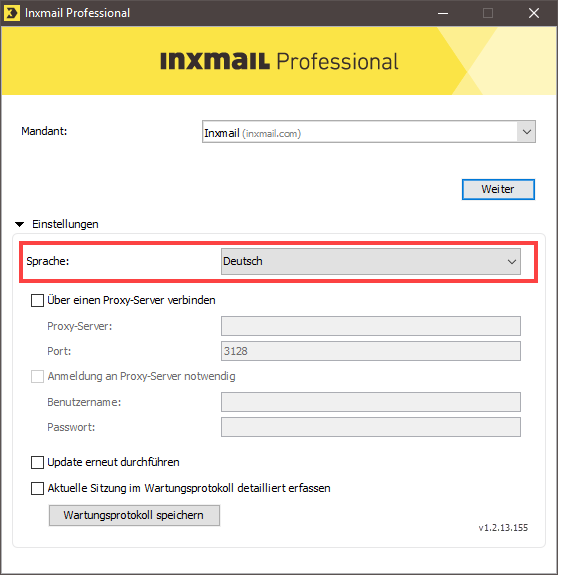The image size is (563, 575).
Task: Toggle 'Anmeldung an Proxy-Server notwendig' checkbox
Action: pyautogui.click(x=37, y=377)
